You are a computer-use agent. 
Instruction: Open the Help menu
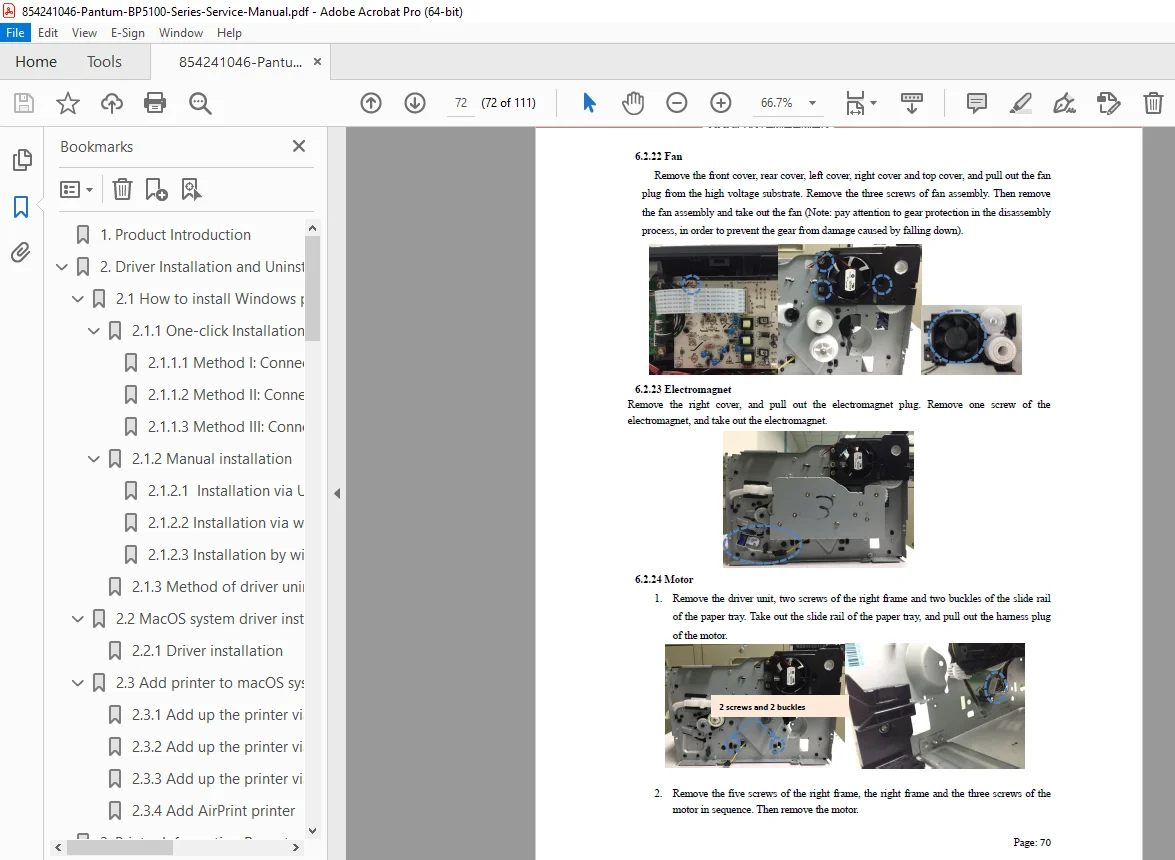[229, 32]
